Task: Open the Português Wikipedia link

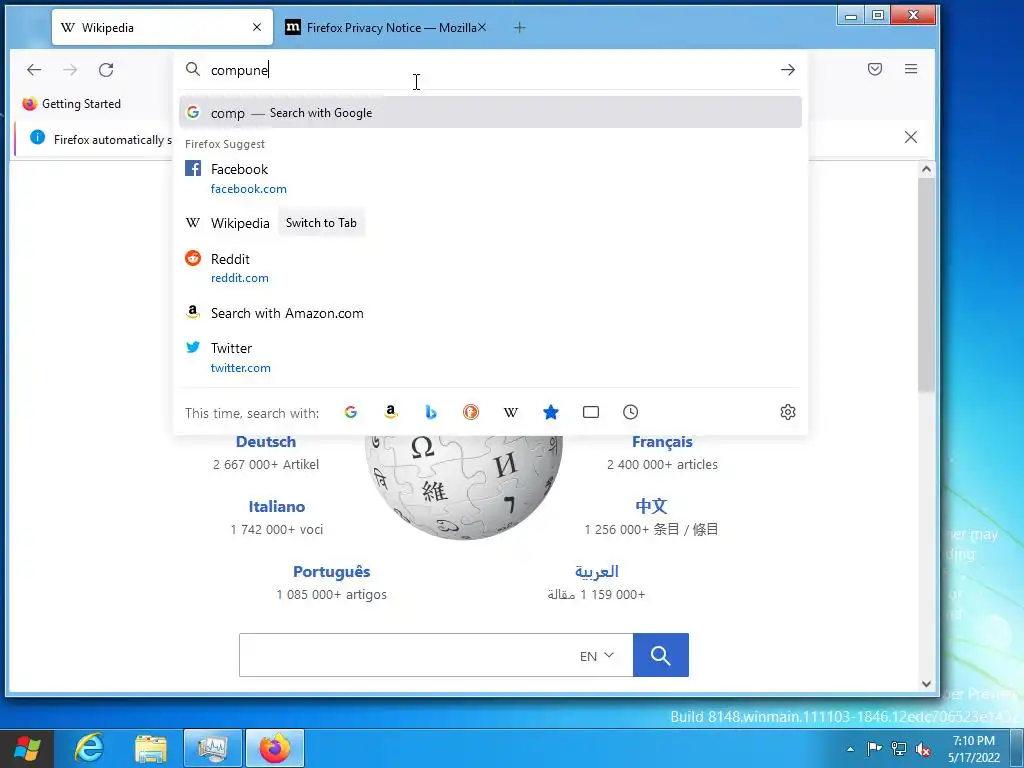Action: 331,571
